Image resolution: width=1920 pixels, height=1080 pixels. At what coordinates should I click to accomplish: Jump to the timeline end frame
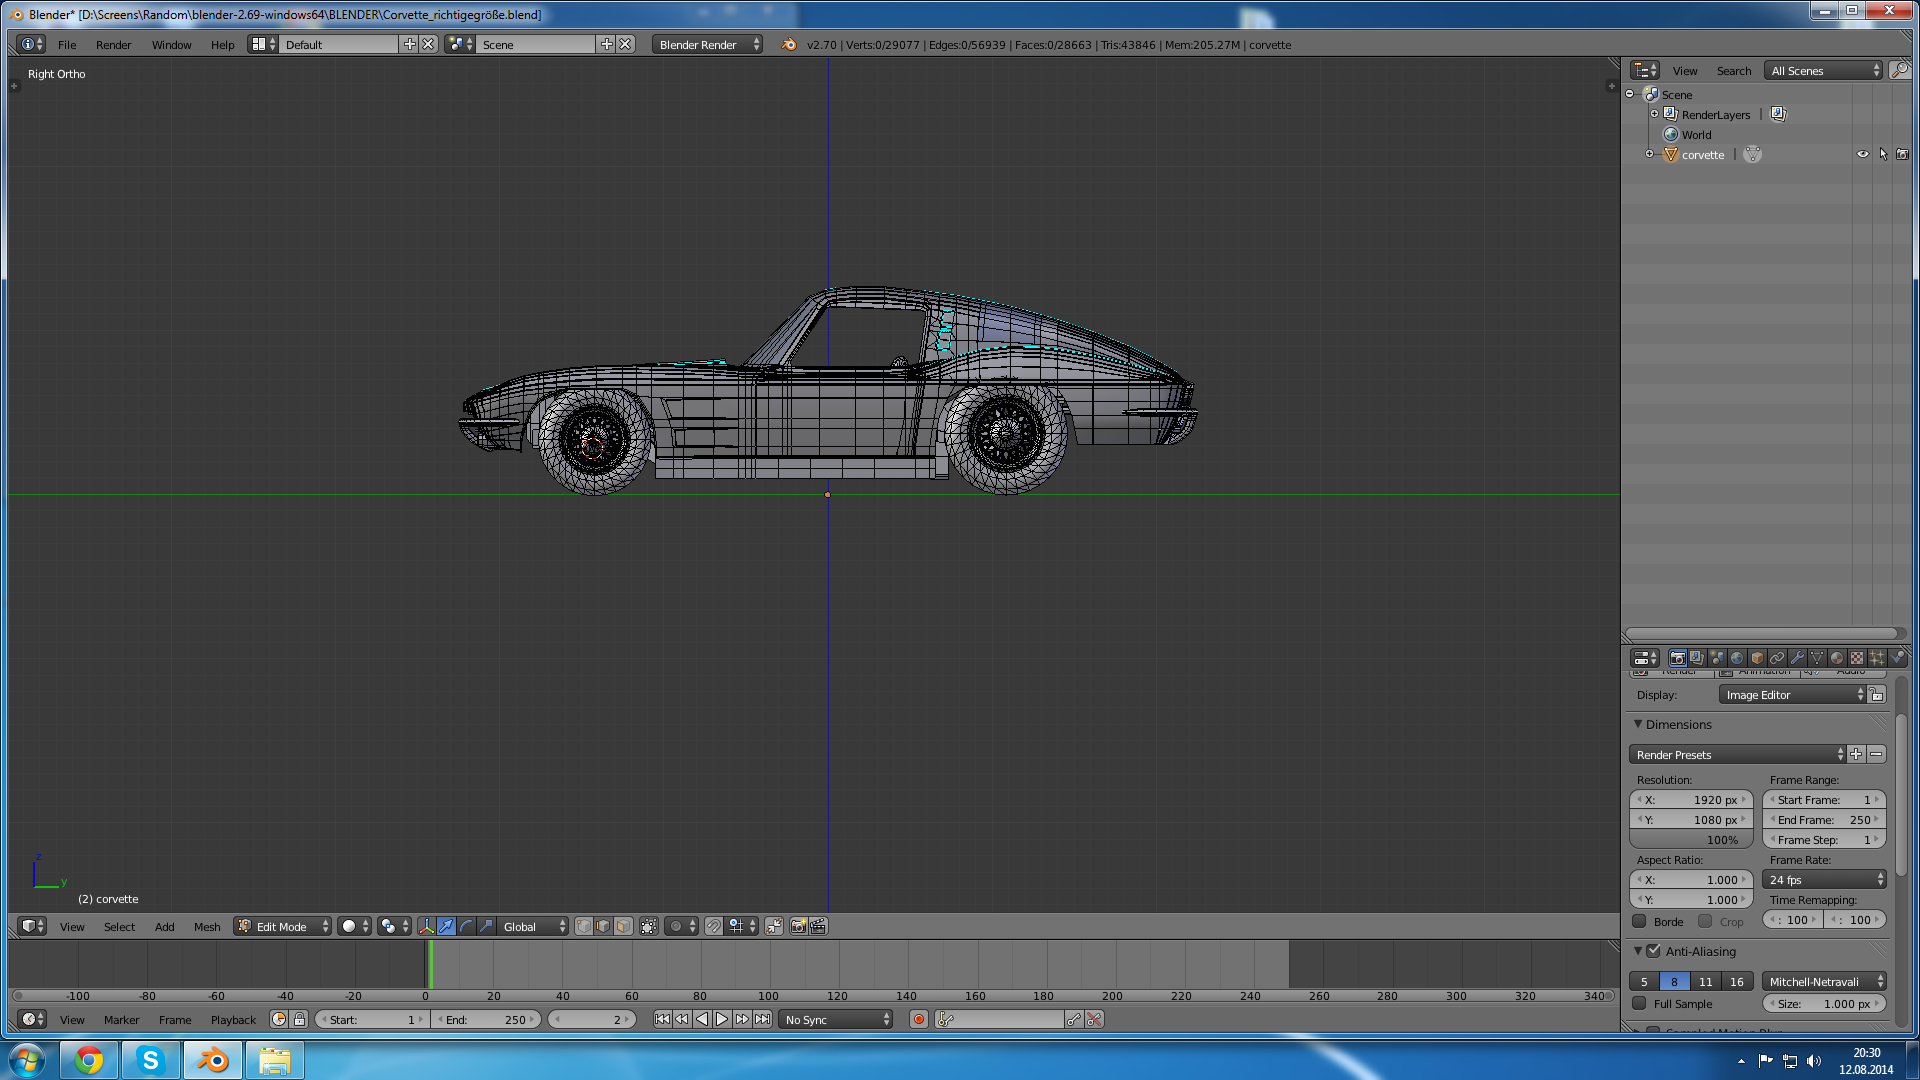point(763,1019)
